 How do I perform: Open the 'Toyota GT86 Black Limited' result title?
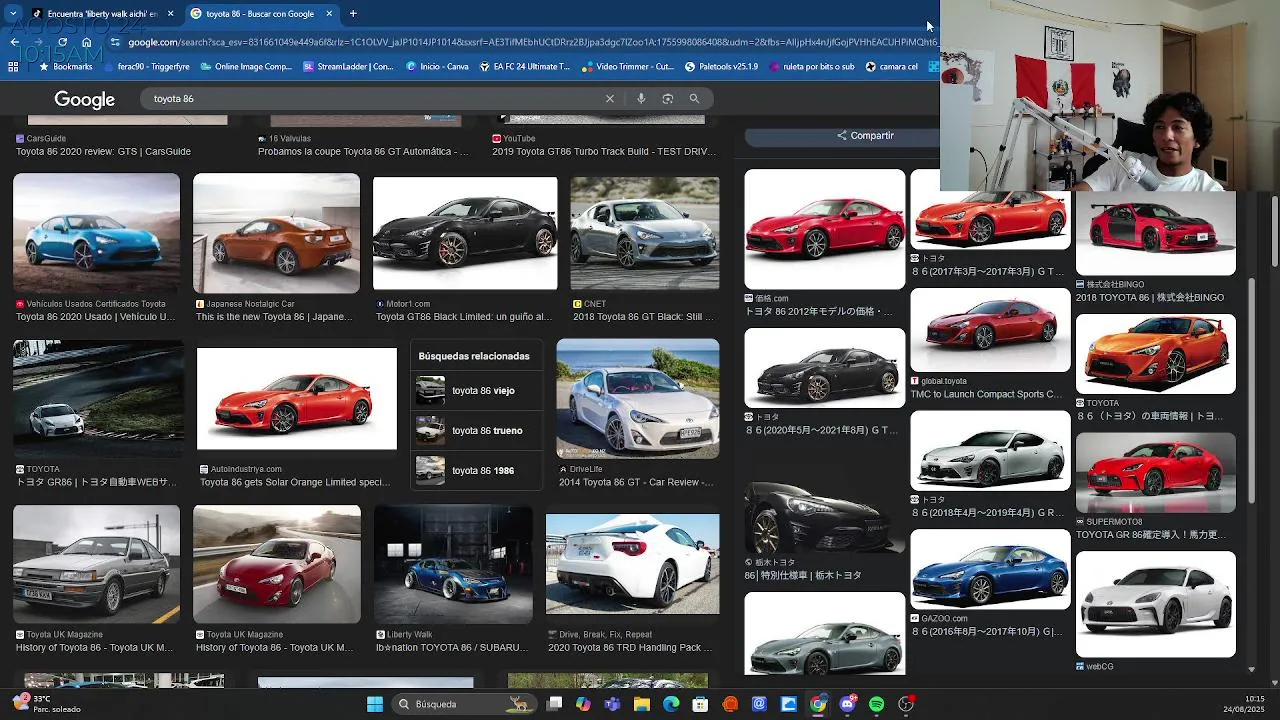coord(464,317)
